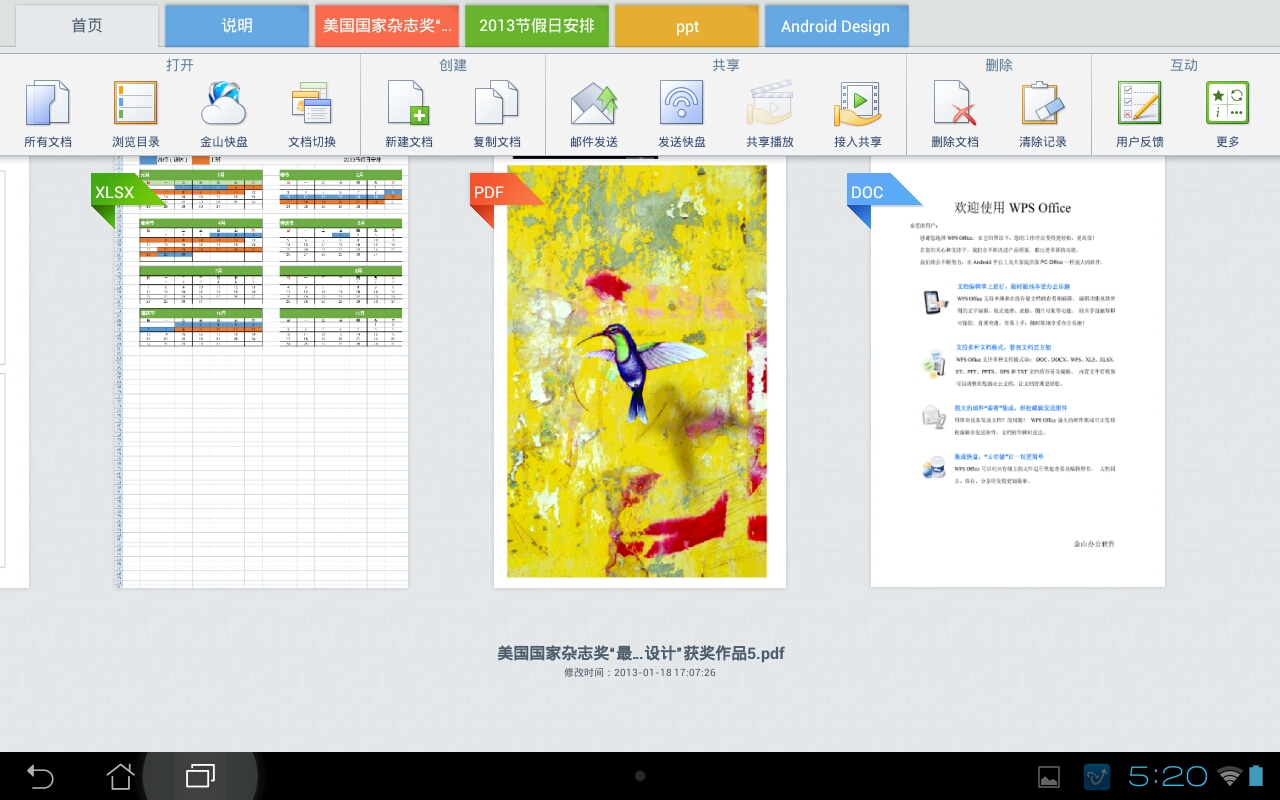Tap the recent apps button

click(x=200, y=776)
